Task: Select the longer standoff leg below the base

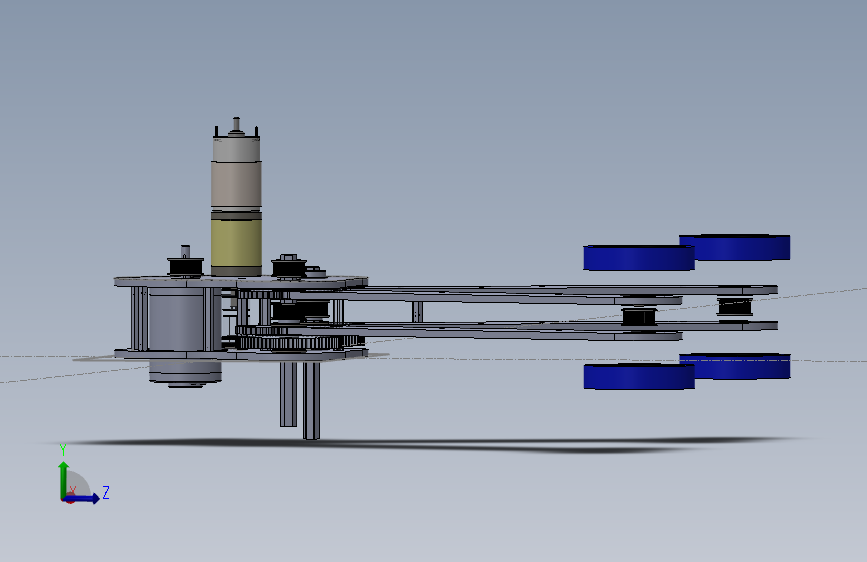Action: tap(311, 400)
